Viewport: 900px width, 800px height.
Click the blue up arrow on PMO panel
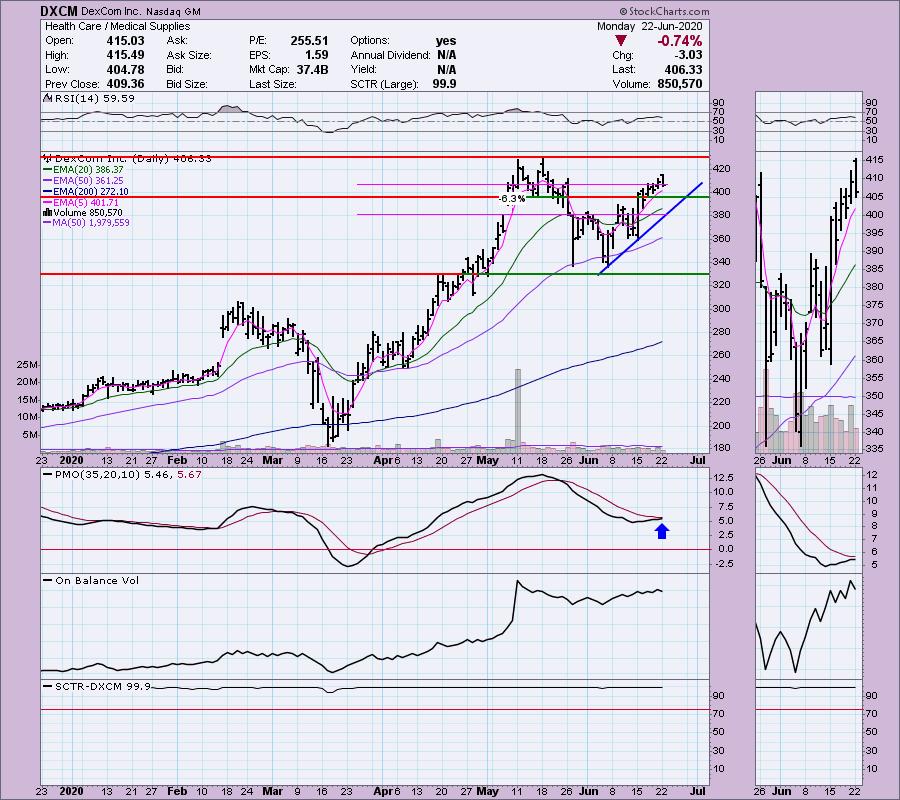662,531
